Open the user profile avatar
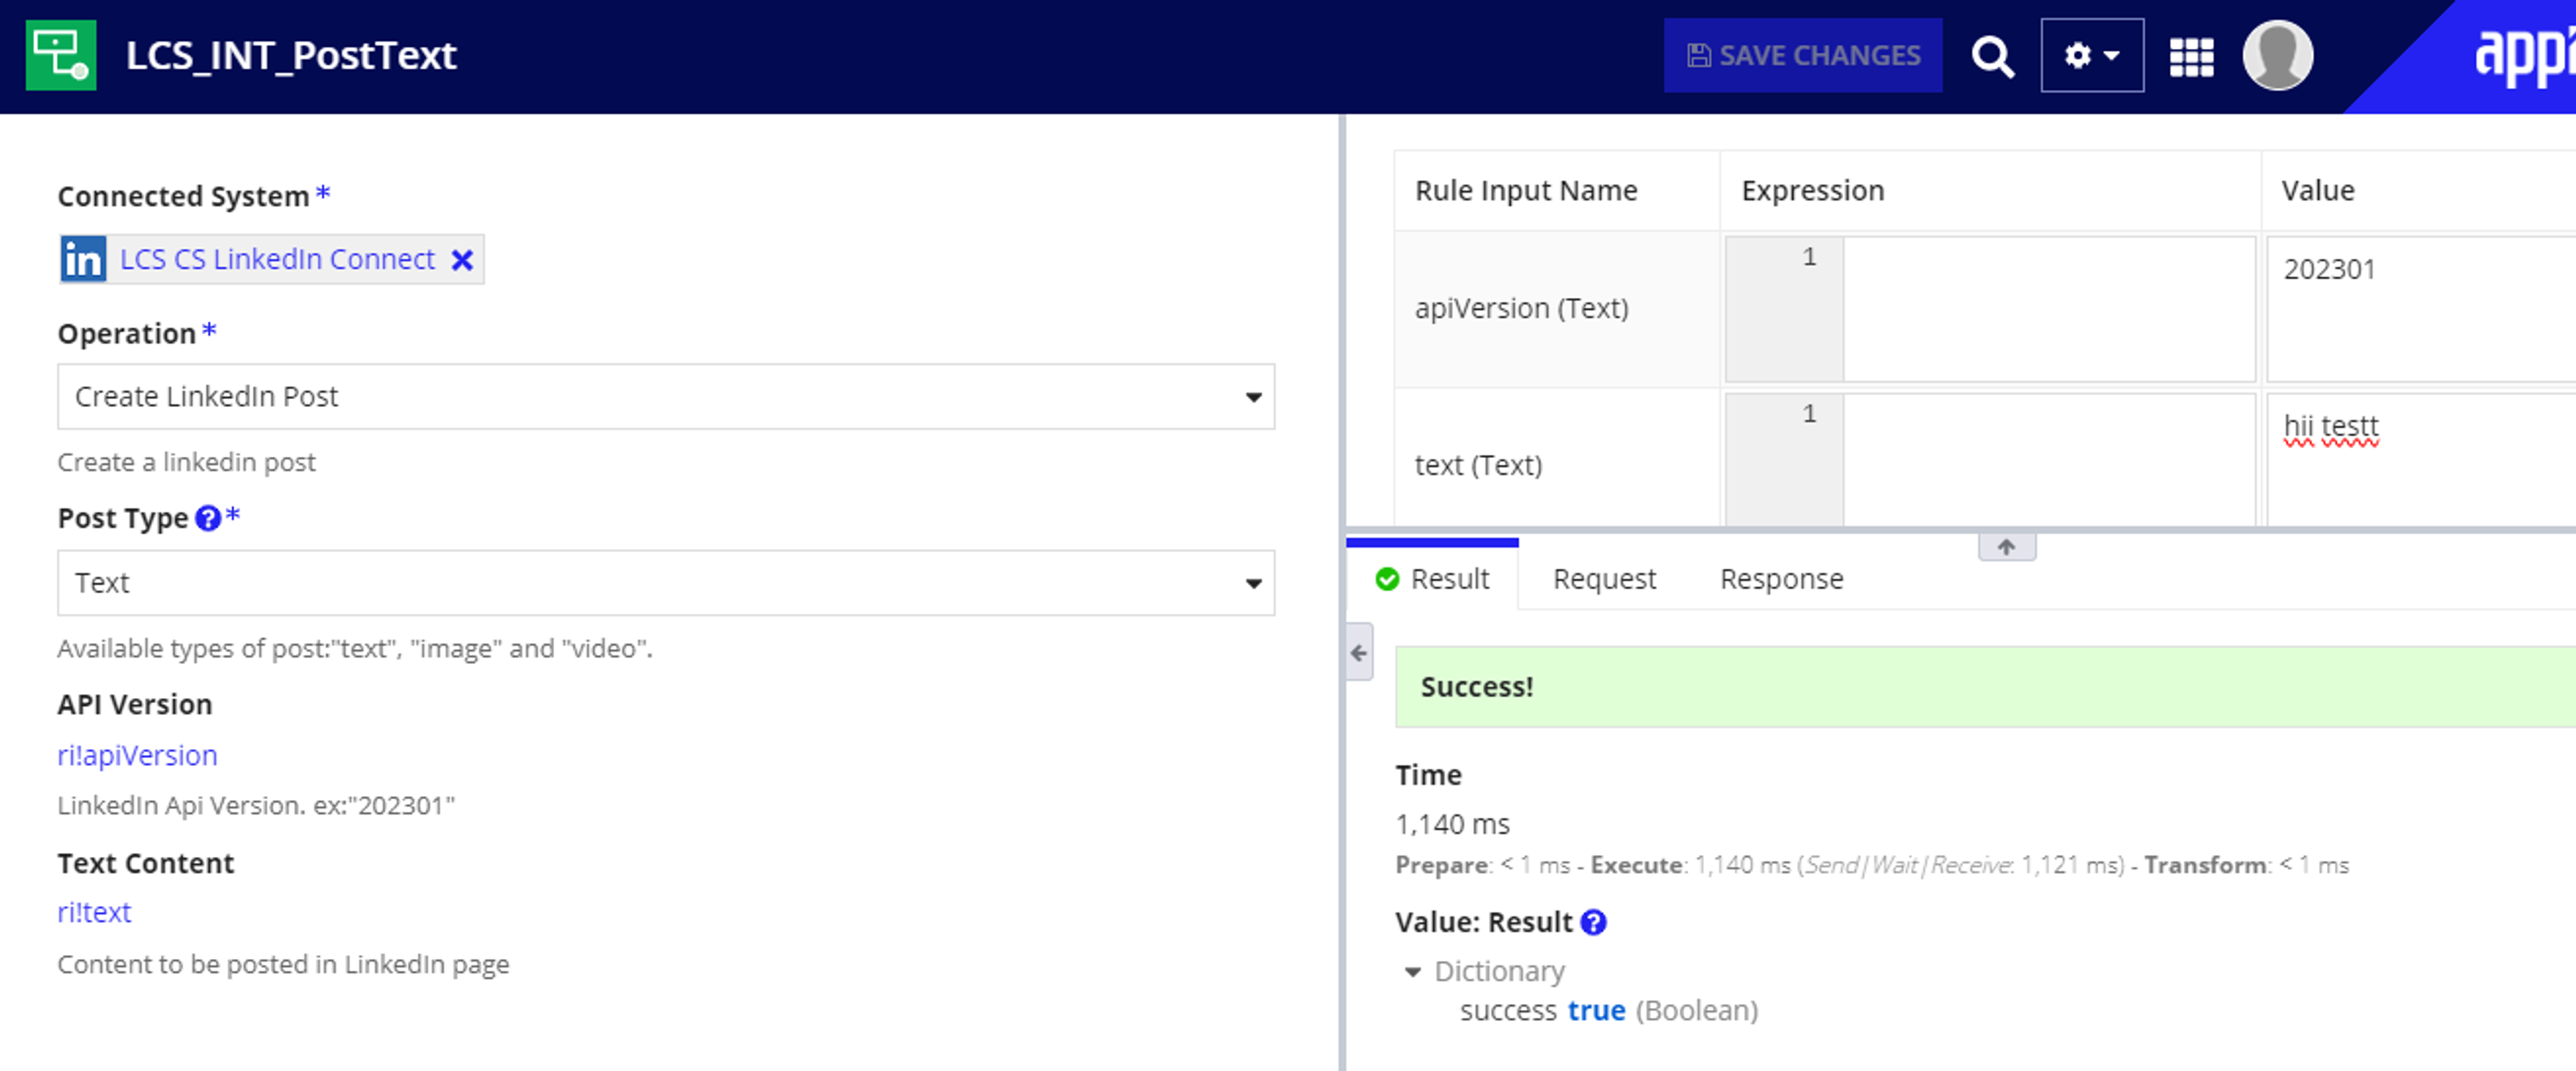The image size is (2576, 1071). click(x=2278, y=55)
